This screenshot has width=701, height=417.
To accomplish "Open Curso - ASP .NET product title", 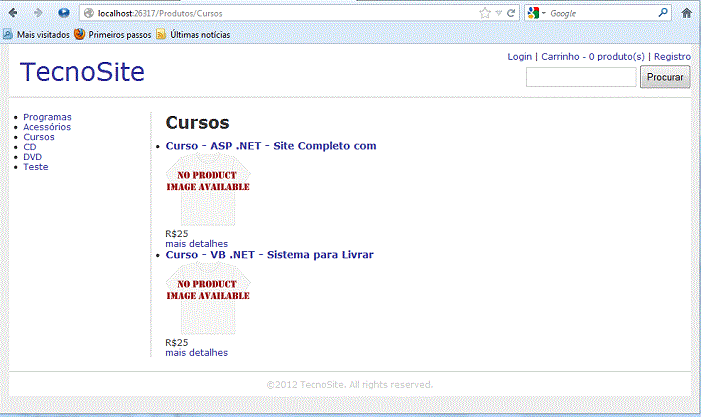I will coord(271,146).
